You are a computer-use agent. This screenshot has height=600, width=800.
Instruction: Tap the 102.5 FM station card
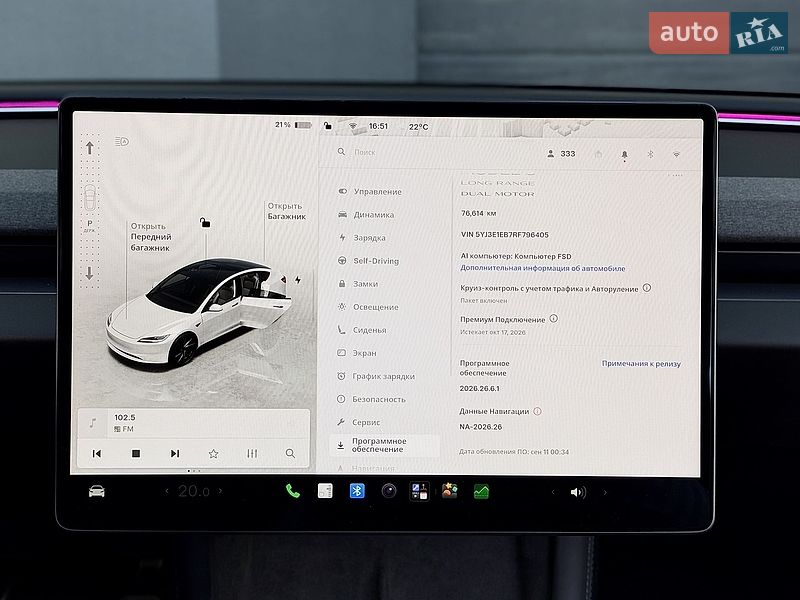193,423
